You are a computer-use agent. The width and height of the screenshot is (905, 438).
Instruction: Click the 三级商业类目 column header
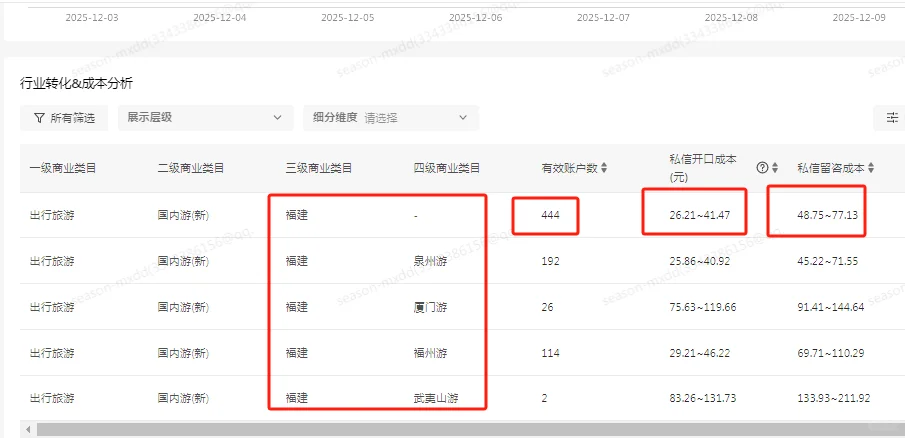319,169
